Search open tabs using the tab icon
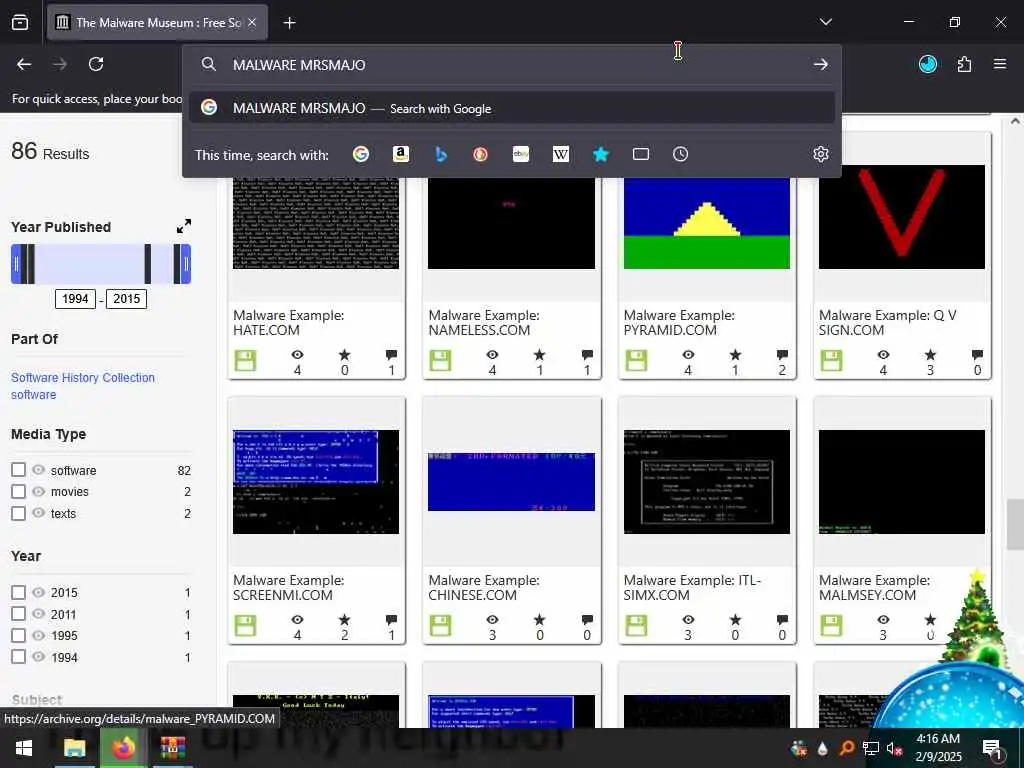 (641, 154)
